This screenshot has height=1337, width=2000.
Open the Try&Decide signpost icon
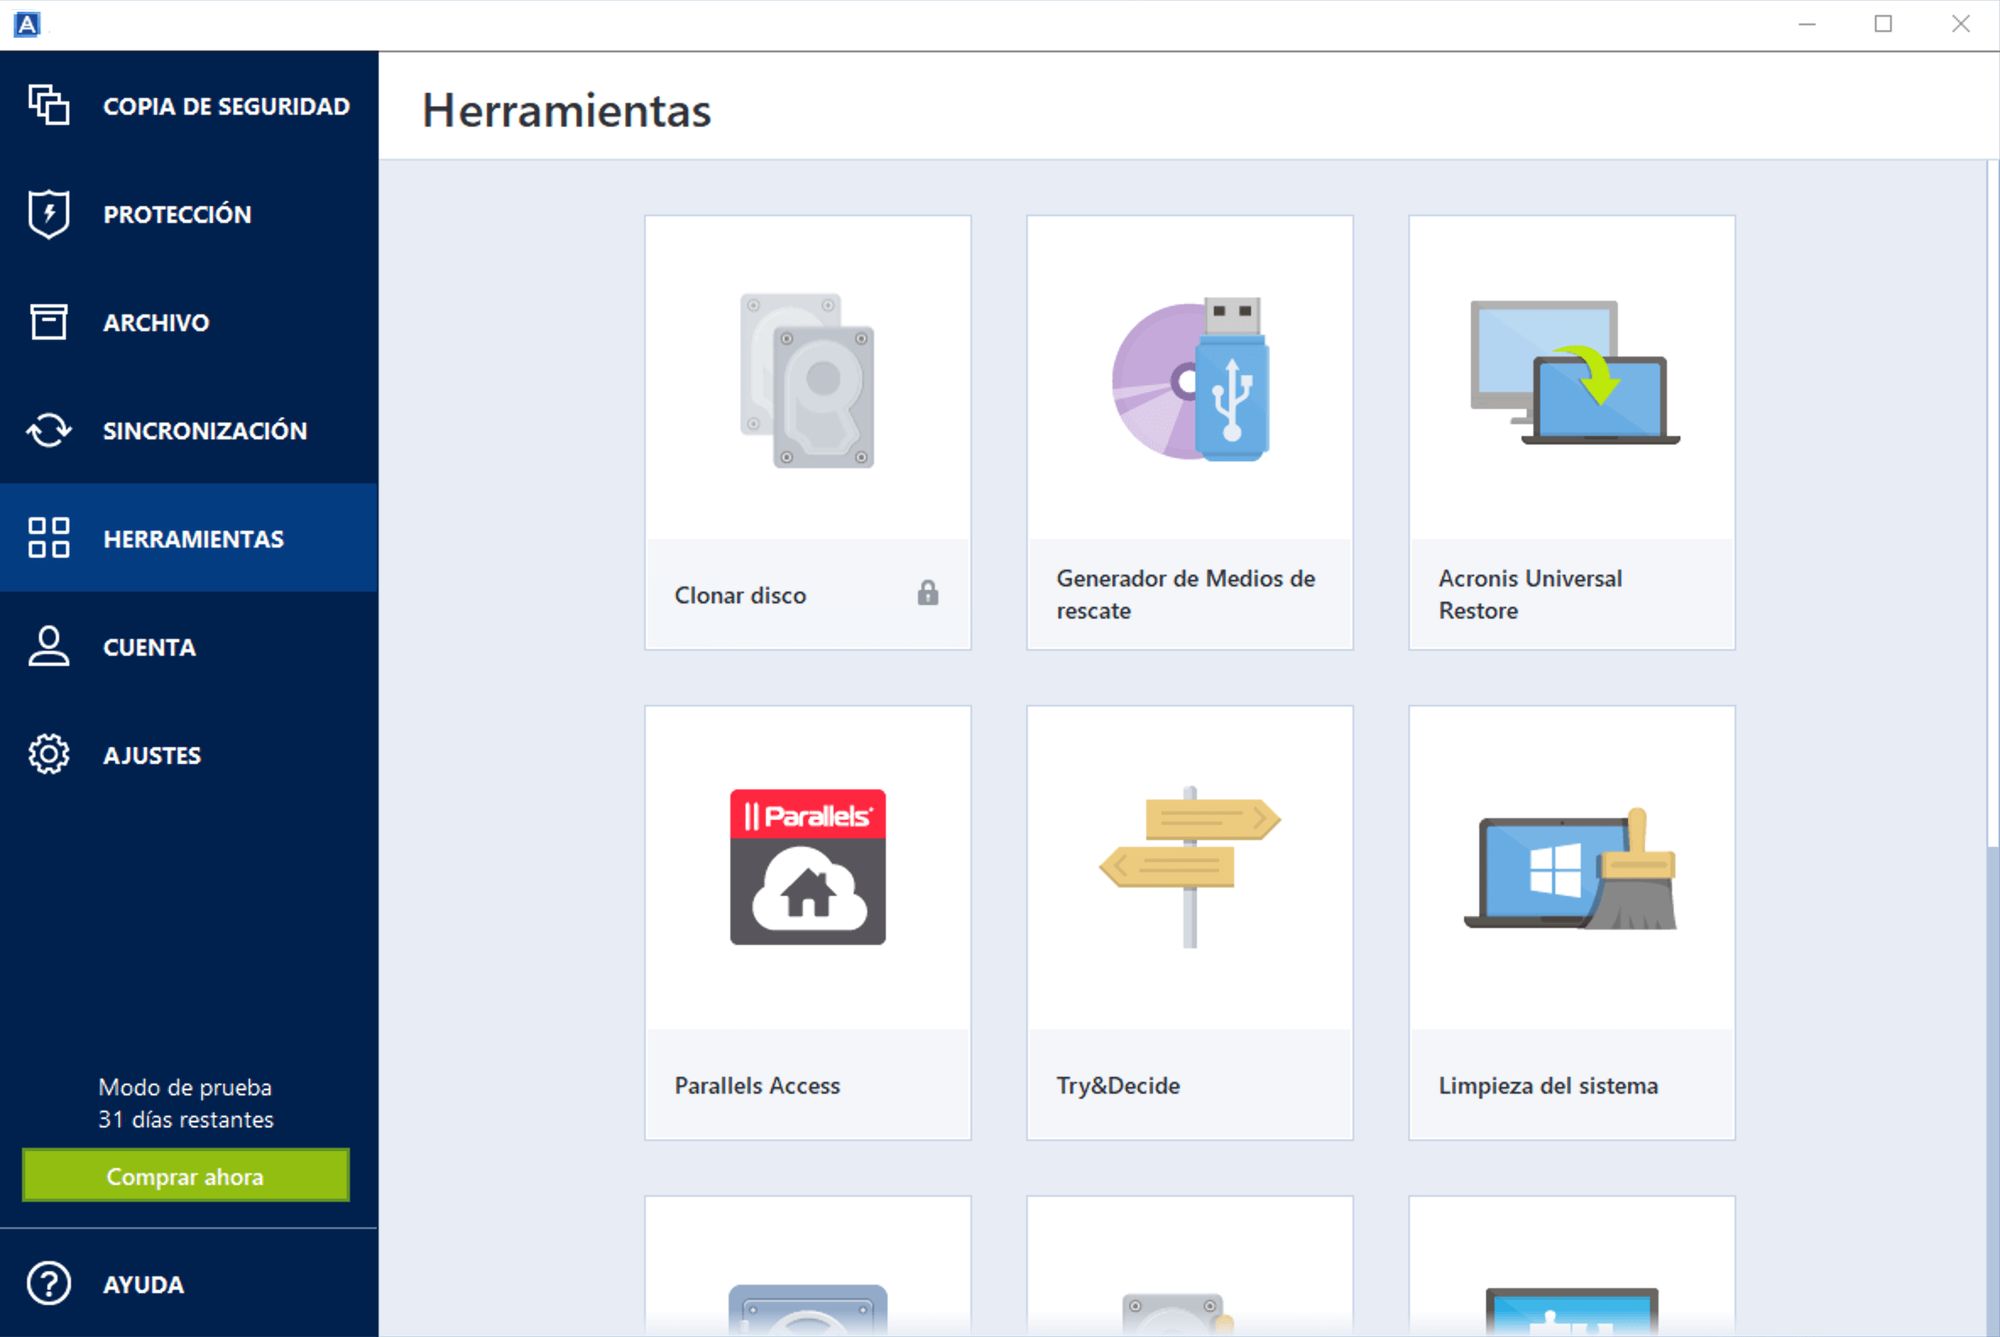pos(1190,867)
